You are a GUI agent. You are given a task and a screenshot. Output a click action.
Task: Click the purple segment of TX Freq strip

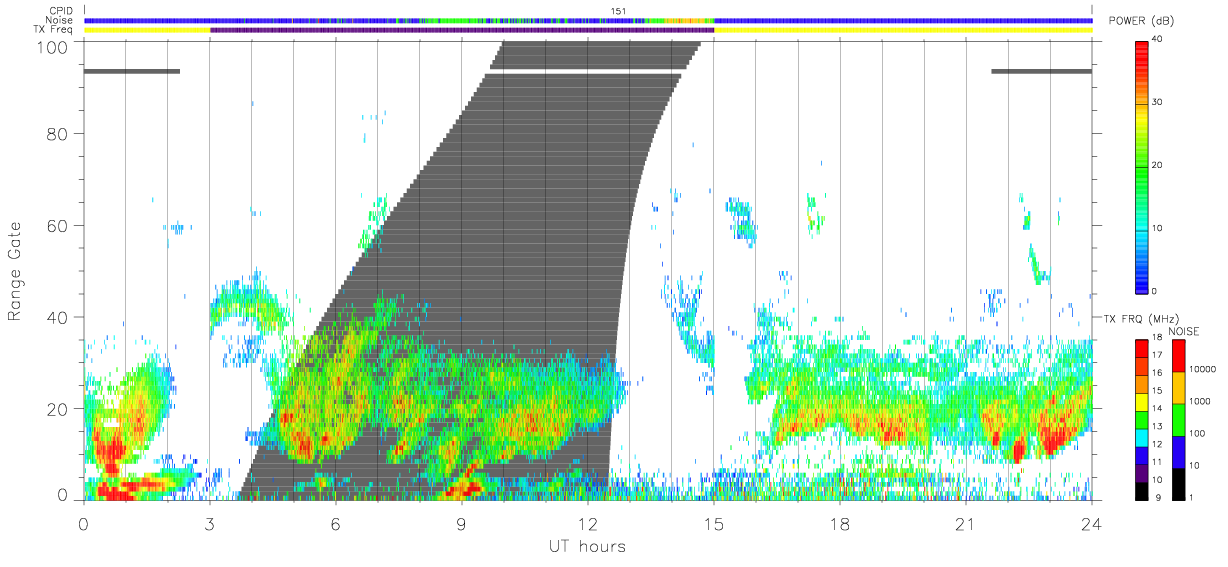(x=462, y=30)
